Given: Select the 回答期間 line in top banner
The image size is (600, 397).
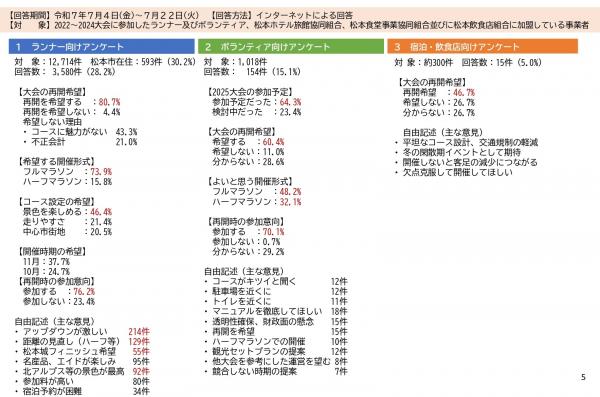Looking at the screenshot, I should pos(181,15).
